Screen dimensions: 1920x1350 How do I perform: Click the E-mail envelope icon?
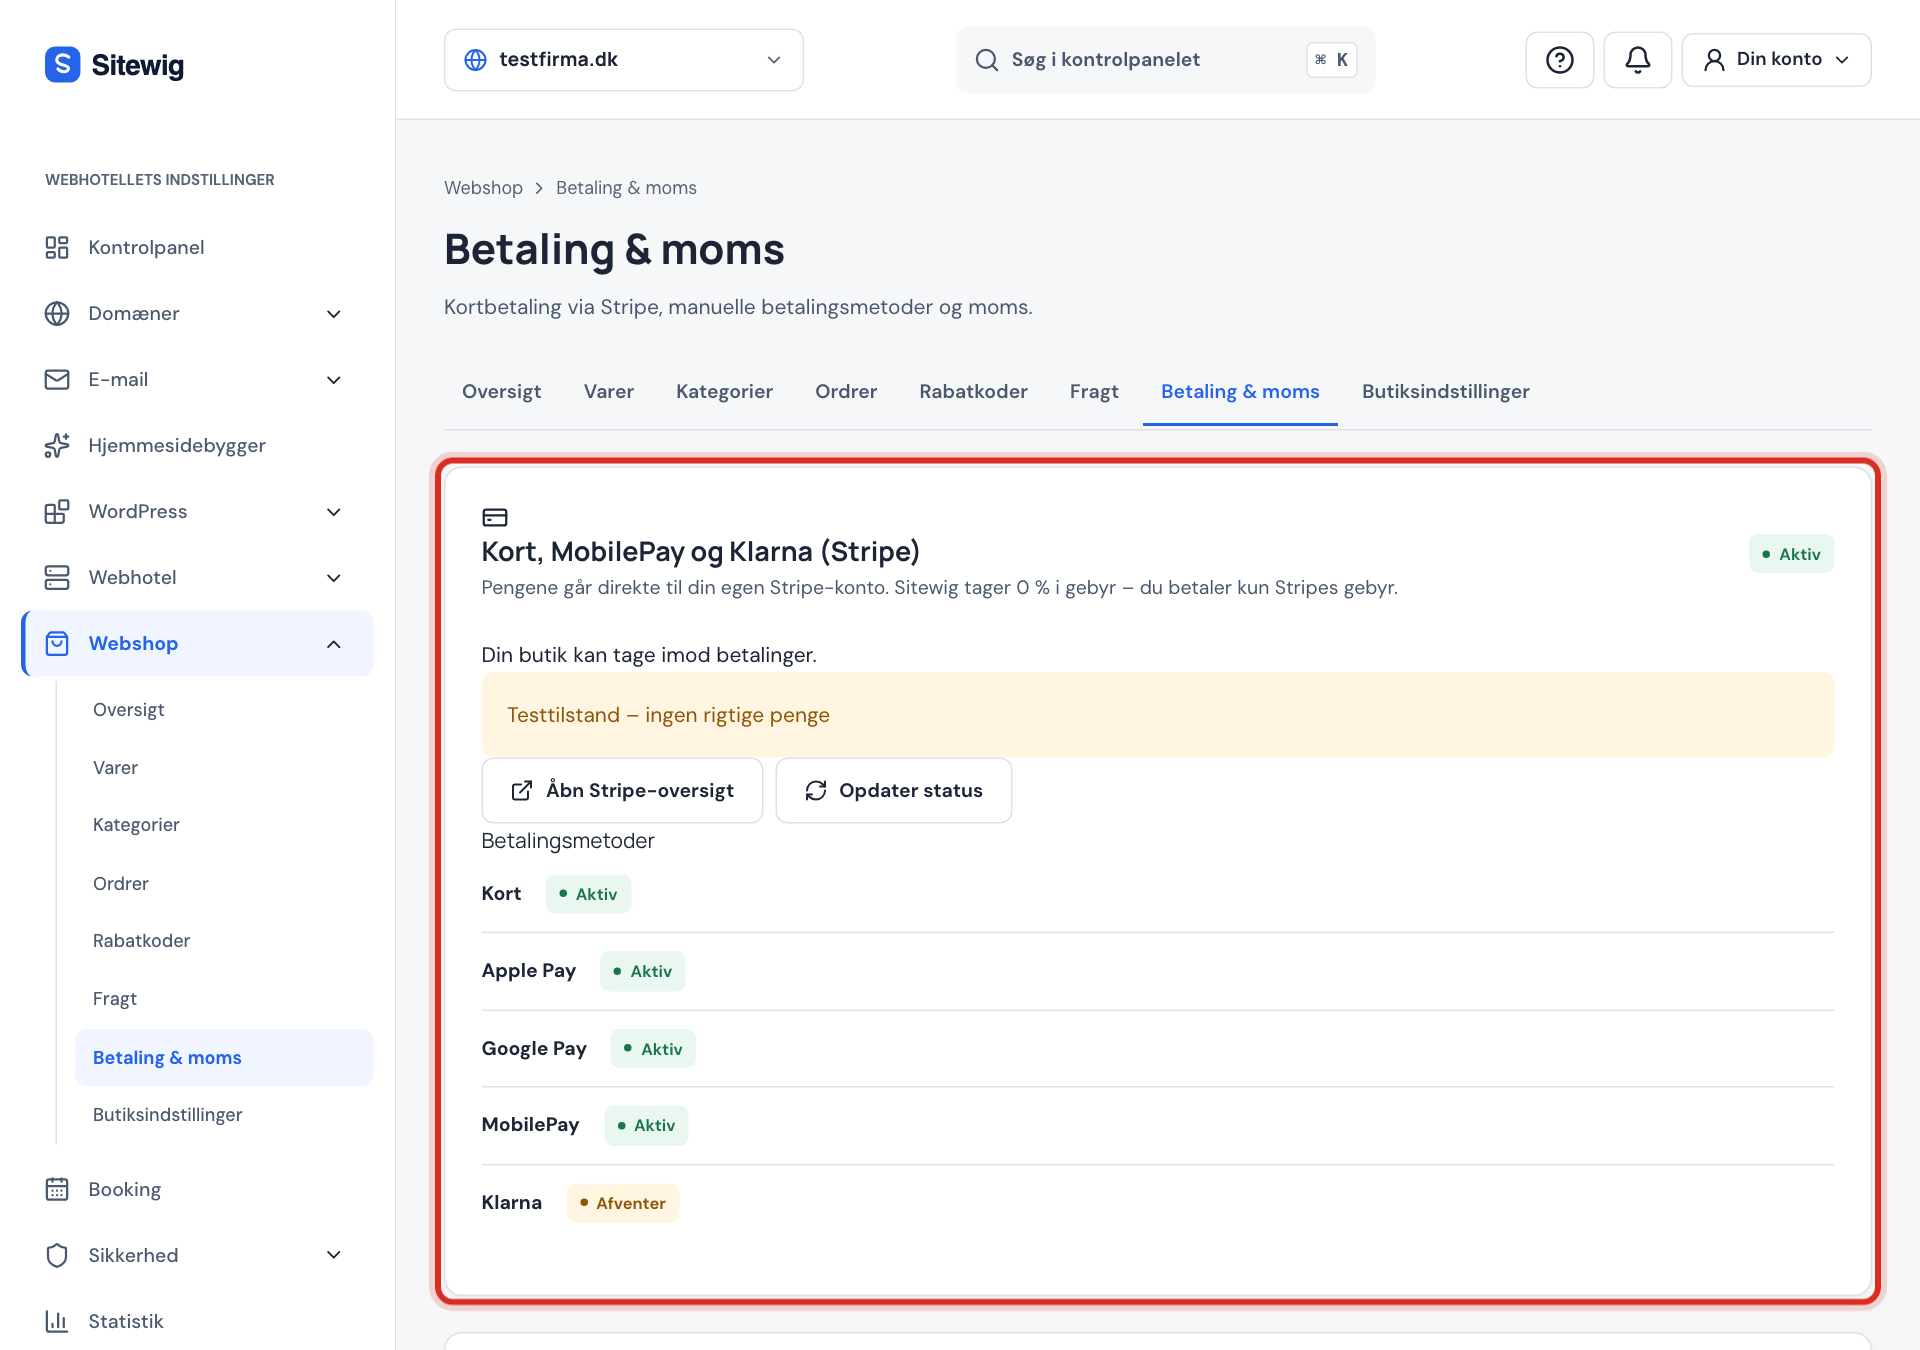click(57, 379)
